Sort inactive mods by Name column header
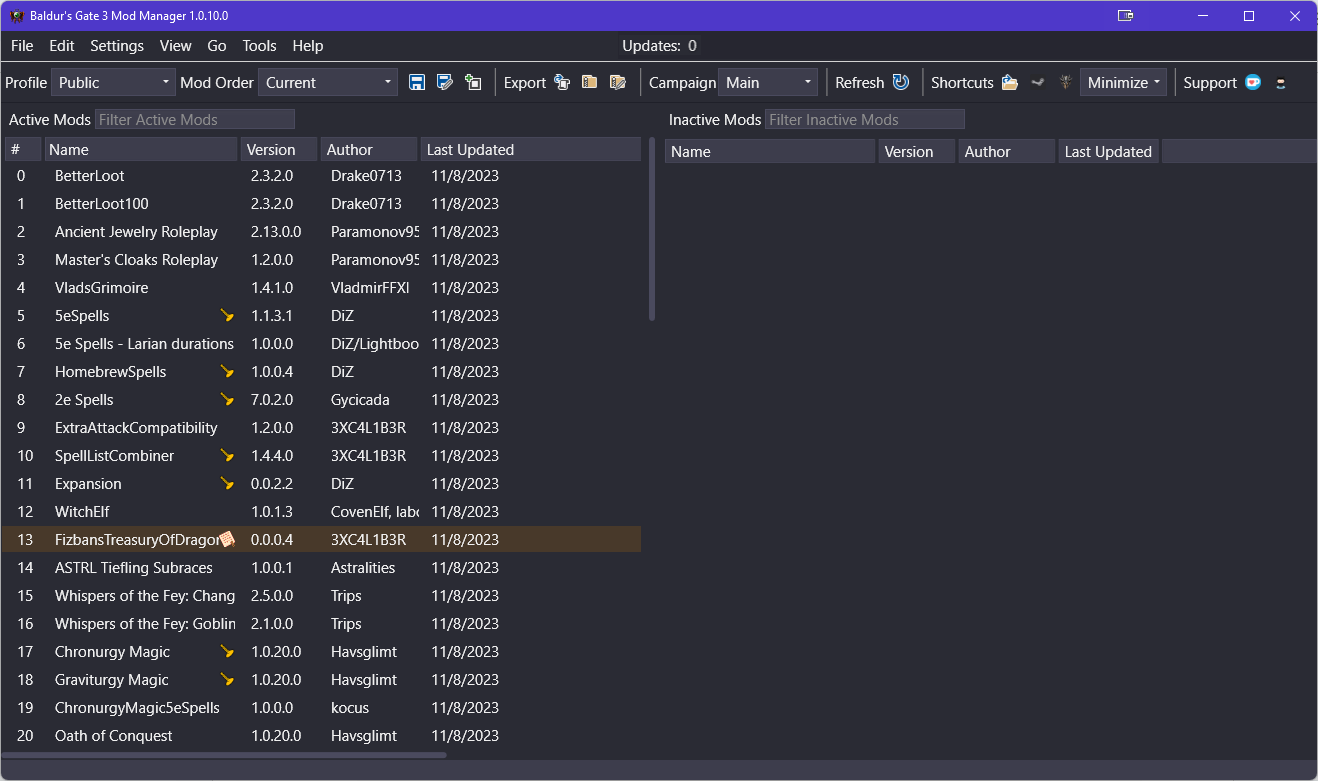This screenshot has width=1318, height=781. coord(770,151)
